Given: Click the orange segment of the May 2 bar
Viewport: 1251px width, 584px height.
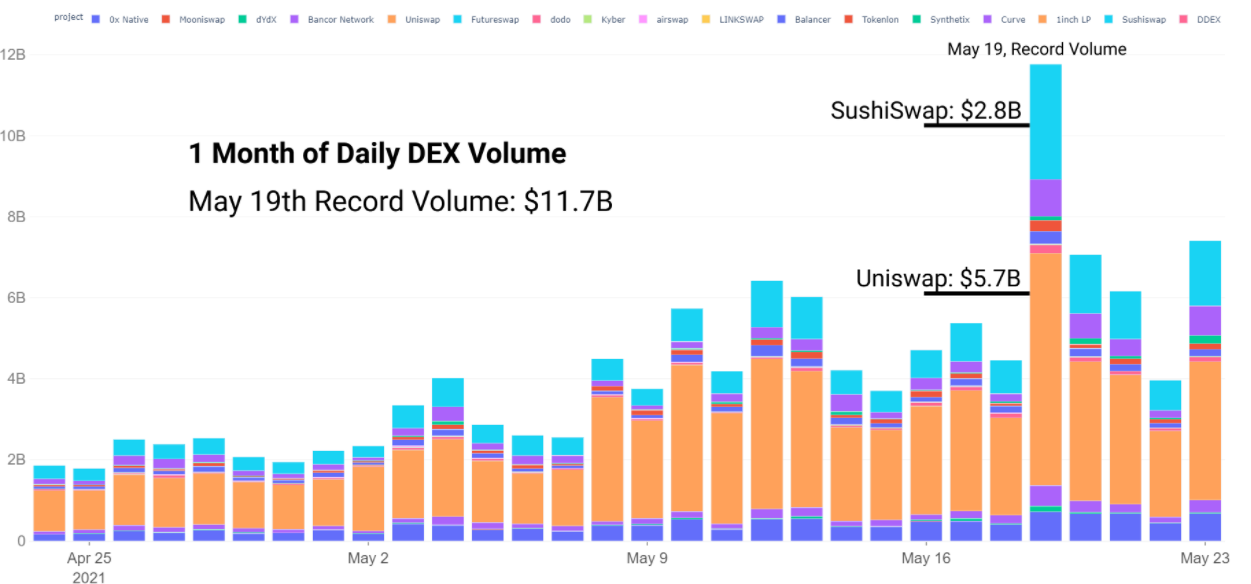Looking at the screenshot, I should 368,498.
